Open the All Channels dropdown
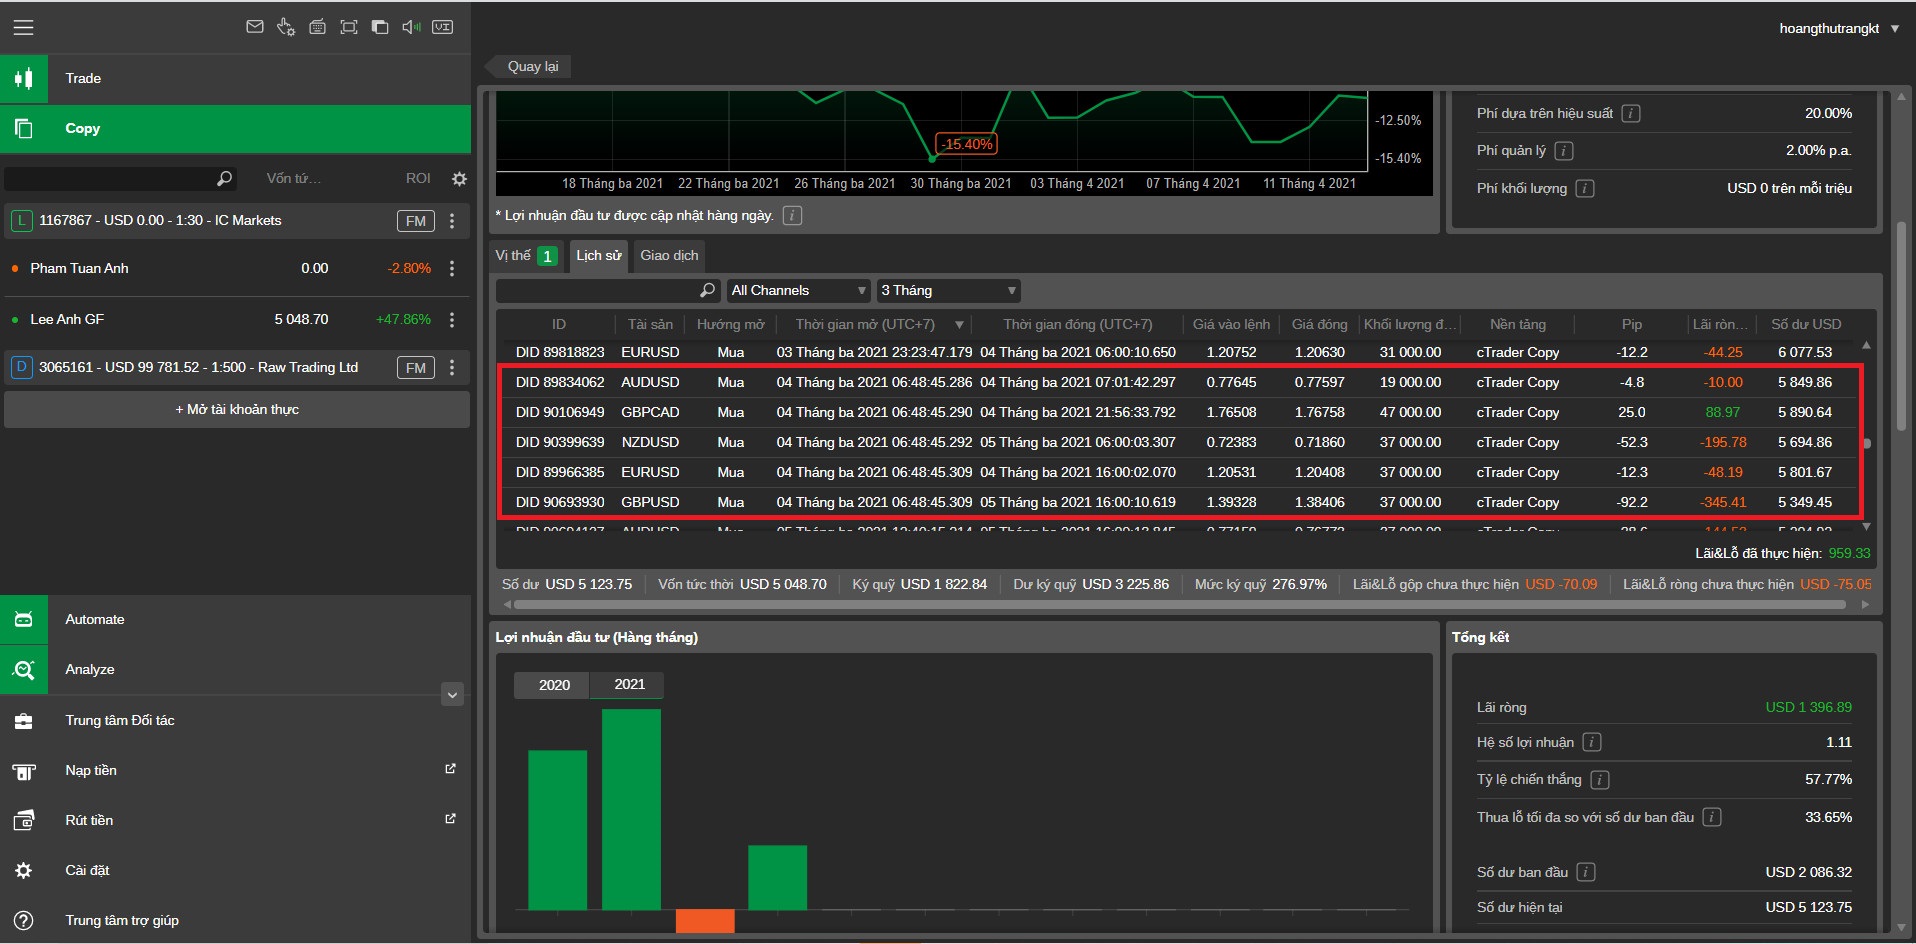 tap(798, 291)
